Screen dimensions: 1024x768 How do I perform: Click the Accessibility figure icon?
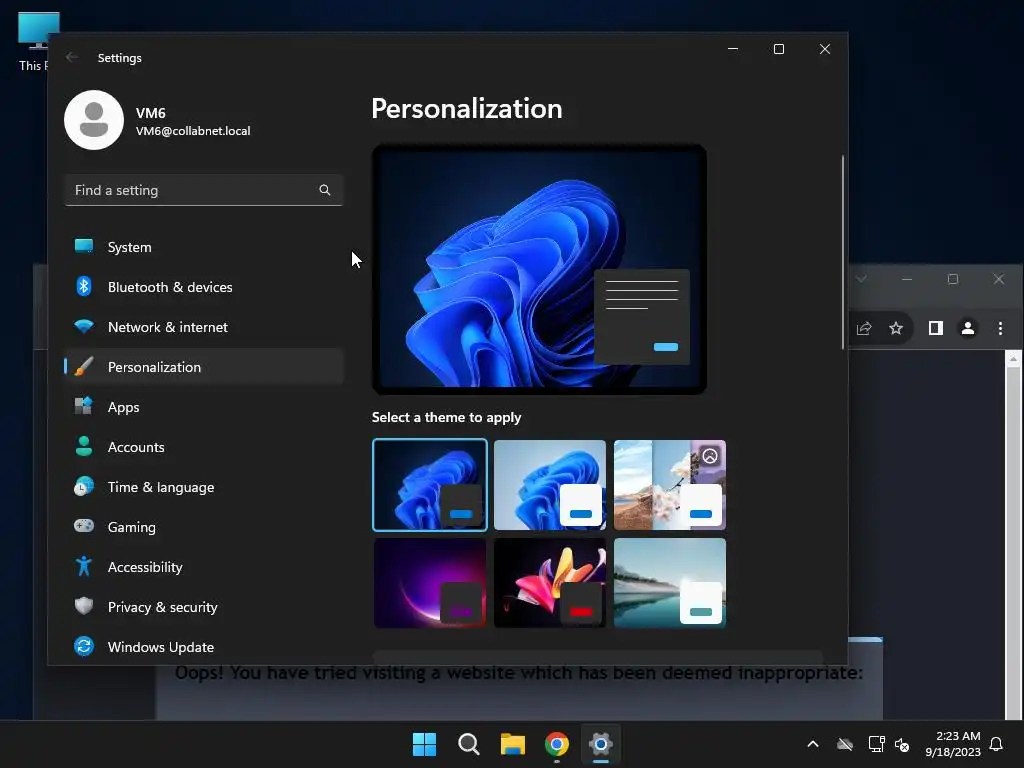[x=84, y=566]
